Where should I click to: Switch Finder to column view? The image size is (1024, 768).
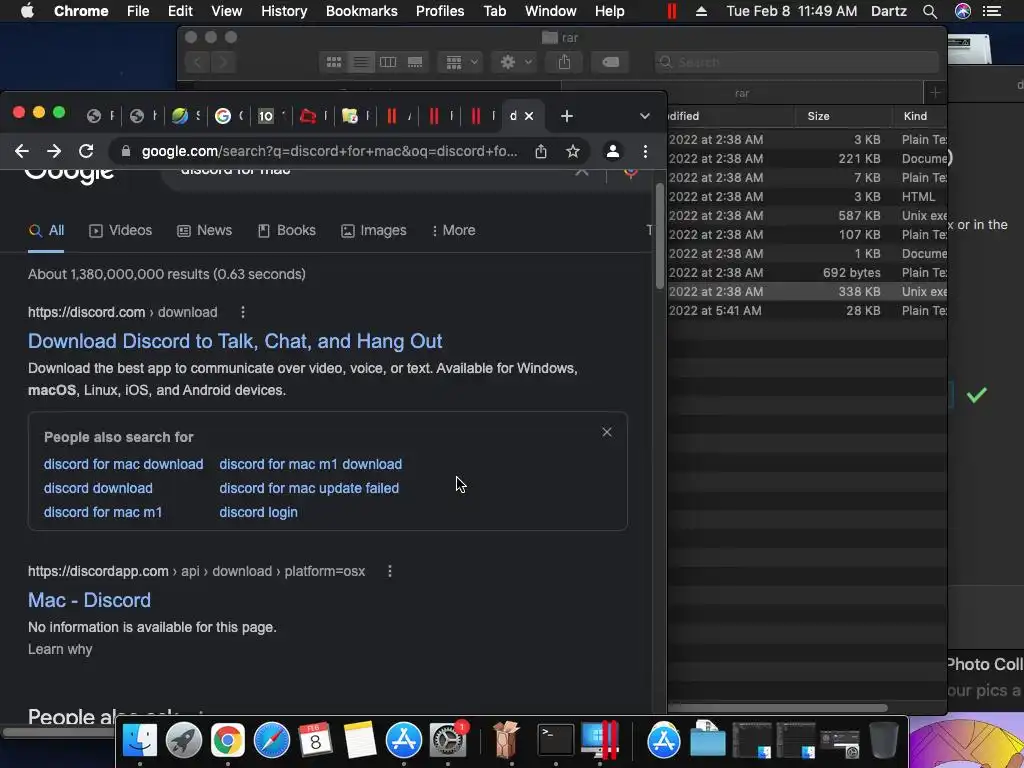coord(388,62)
